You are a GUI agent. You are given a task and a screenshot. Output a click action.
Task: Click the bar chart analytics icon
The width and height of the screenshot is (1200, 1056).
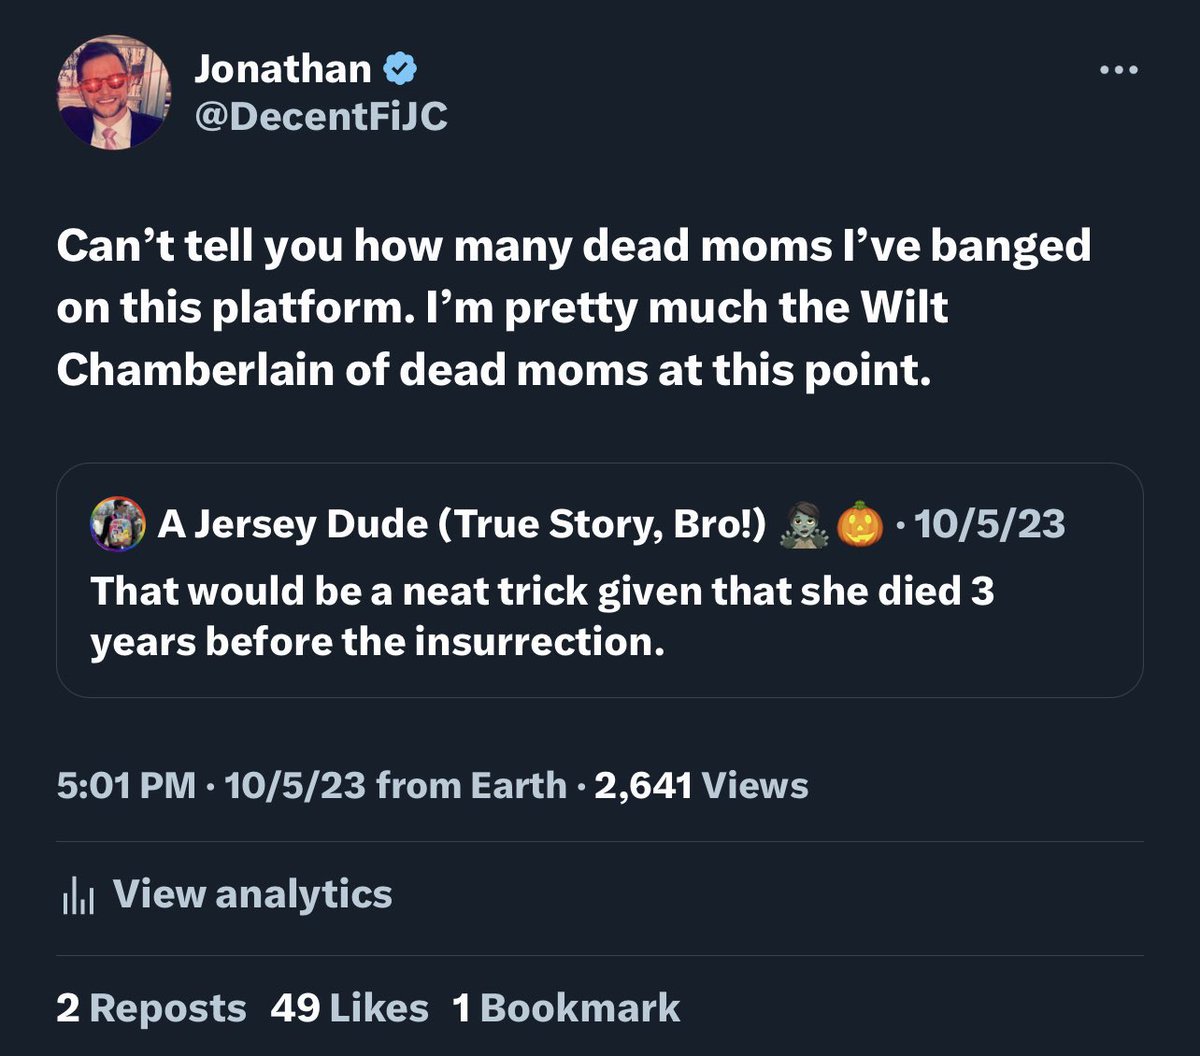point(77,896)
